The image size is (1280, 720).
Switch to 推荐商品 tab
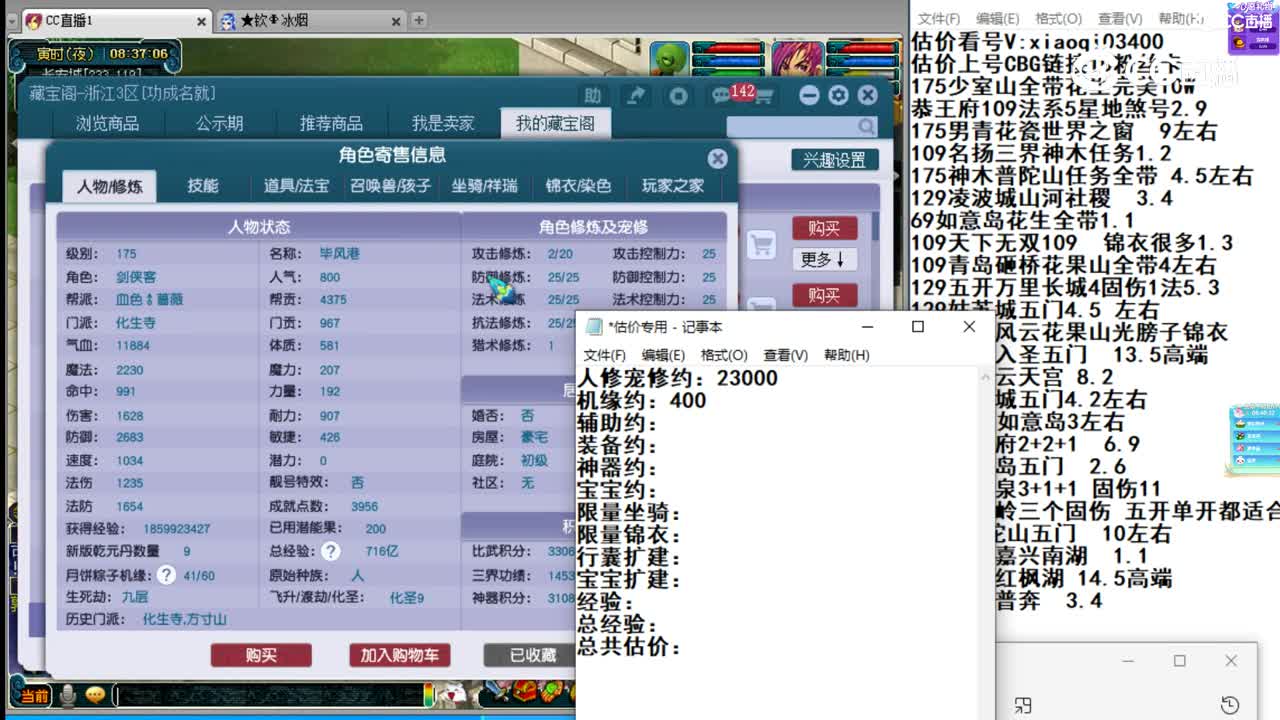click(331, 124)
